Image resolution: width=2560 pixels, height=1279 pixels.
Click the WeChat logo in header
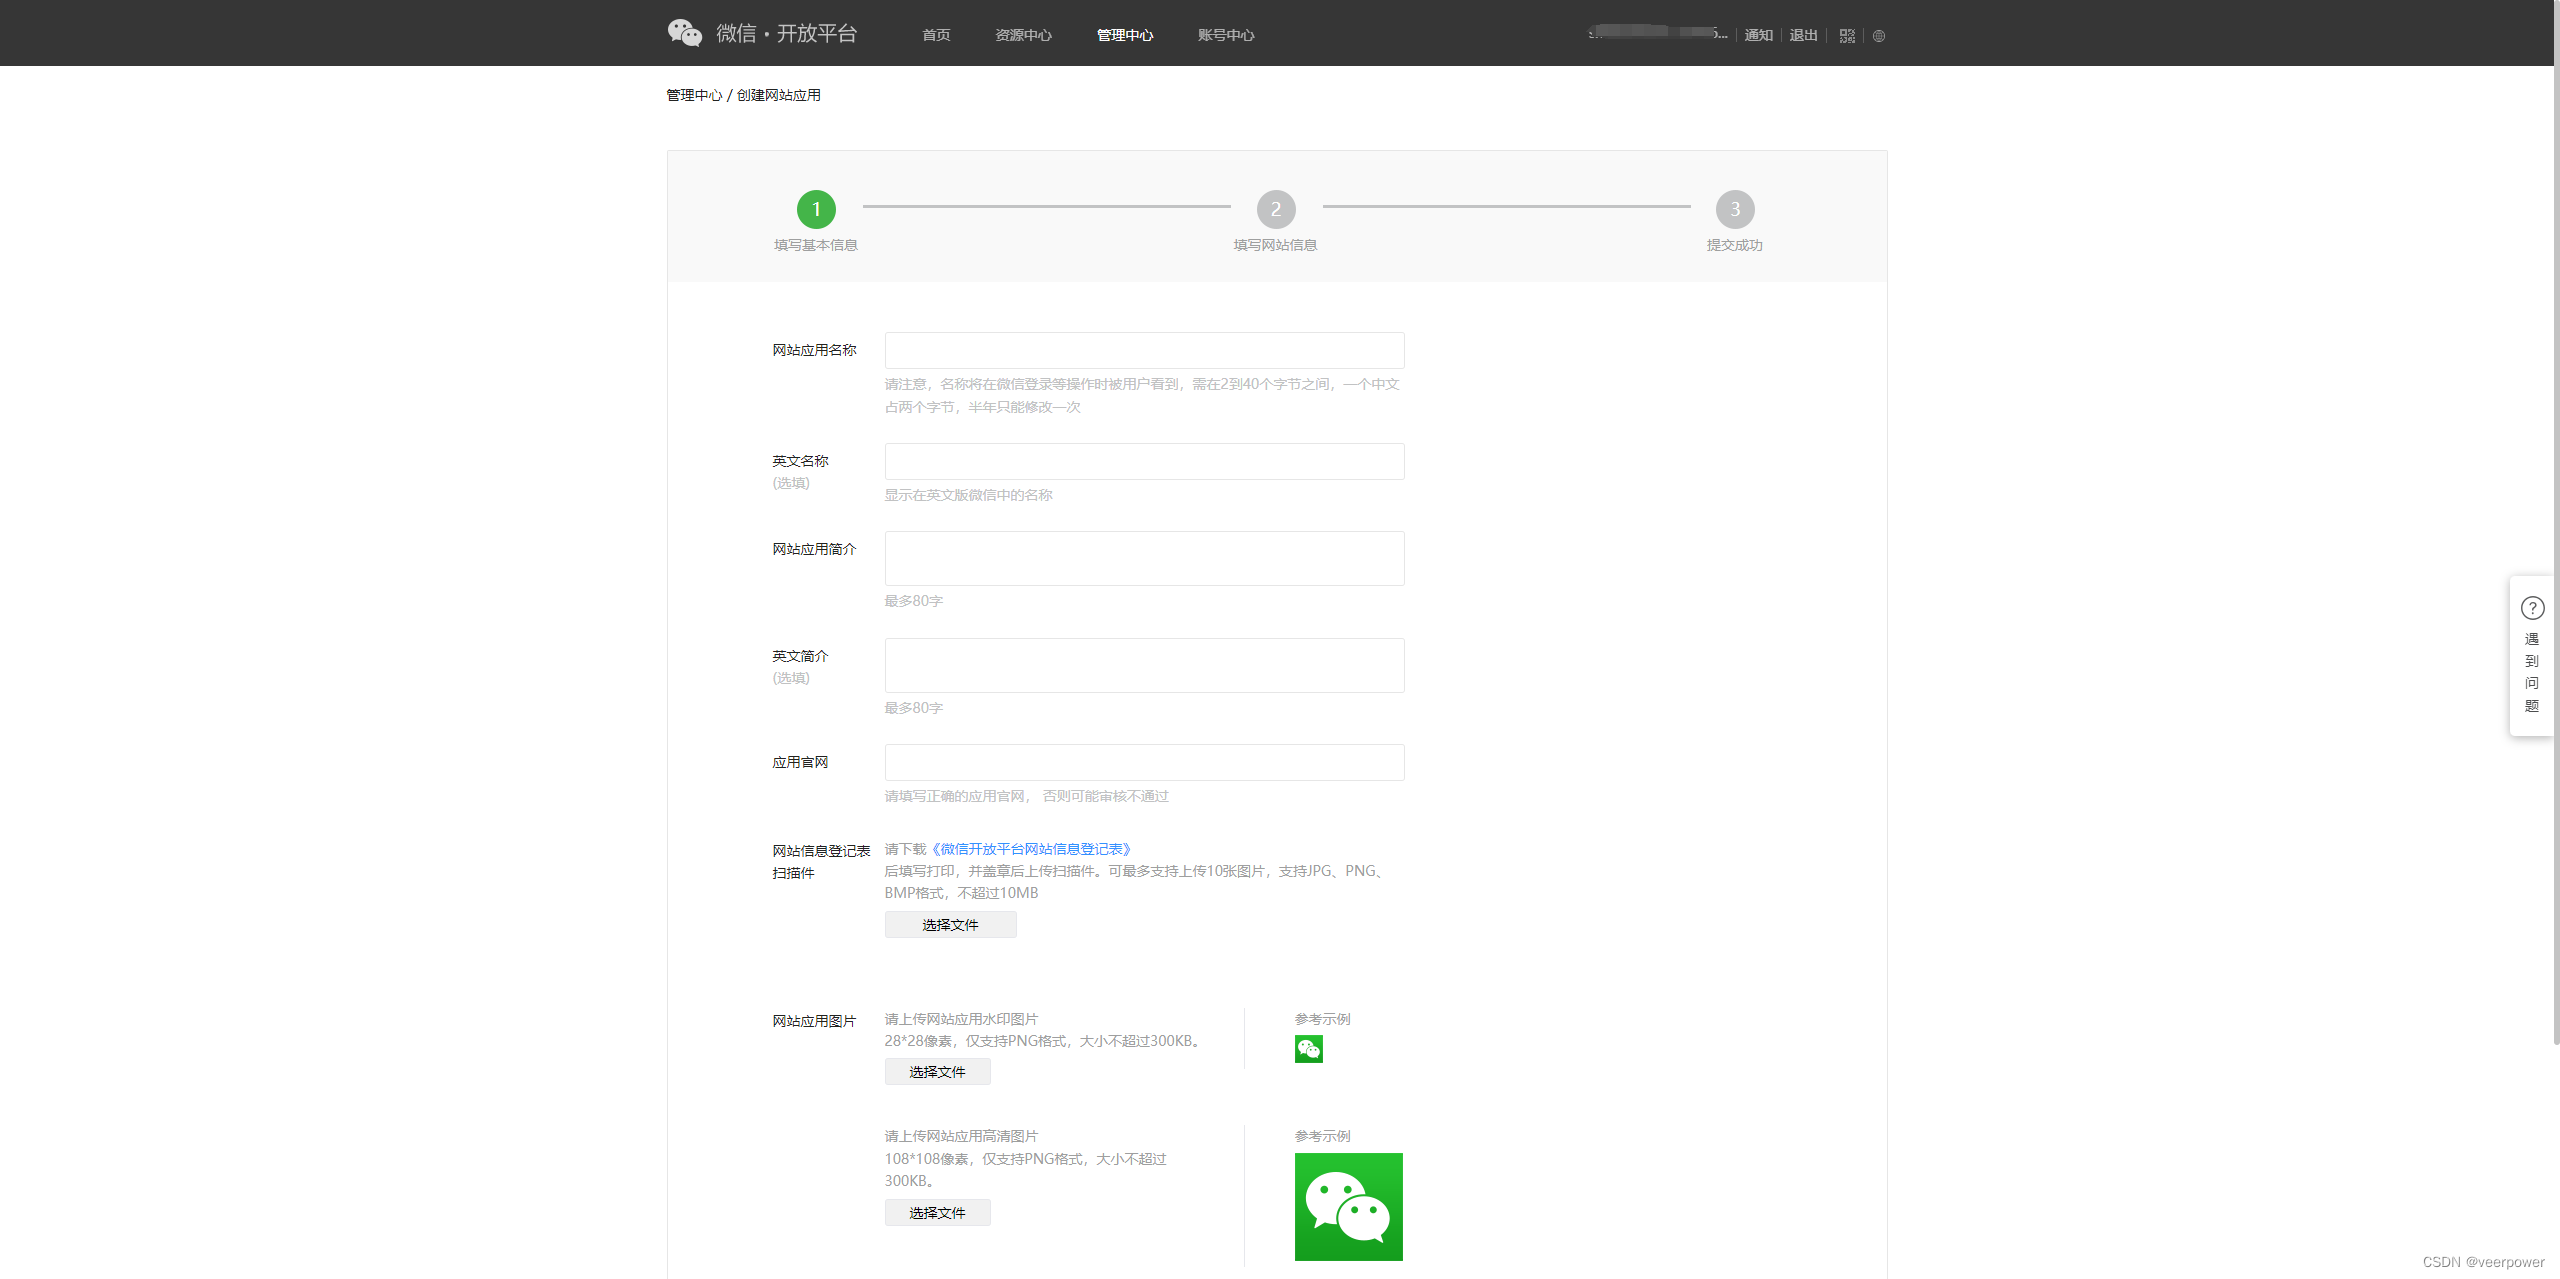coord(685,33)
